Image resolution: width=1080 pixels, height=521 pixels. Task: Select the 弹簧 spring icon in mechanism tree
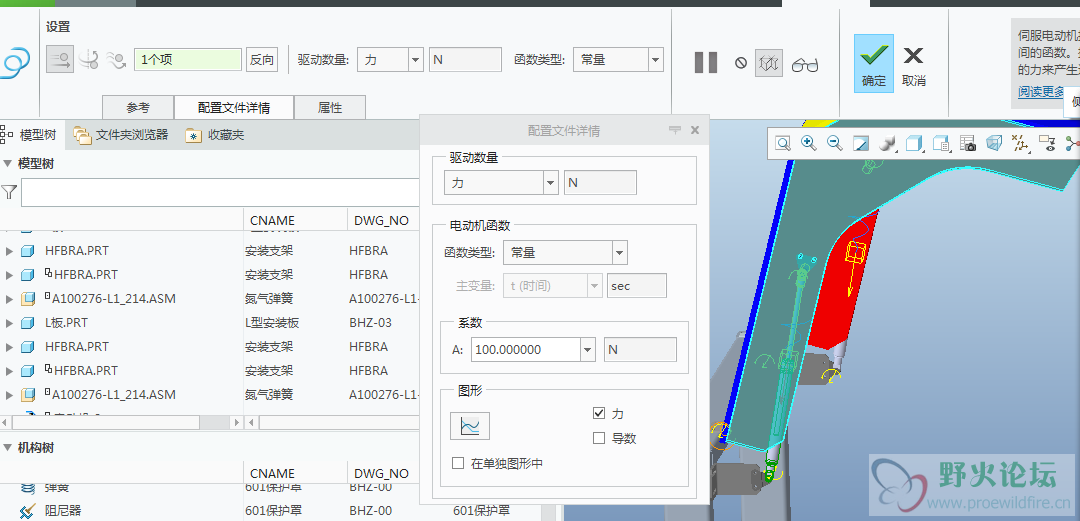[x=28, y=487]
